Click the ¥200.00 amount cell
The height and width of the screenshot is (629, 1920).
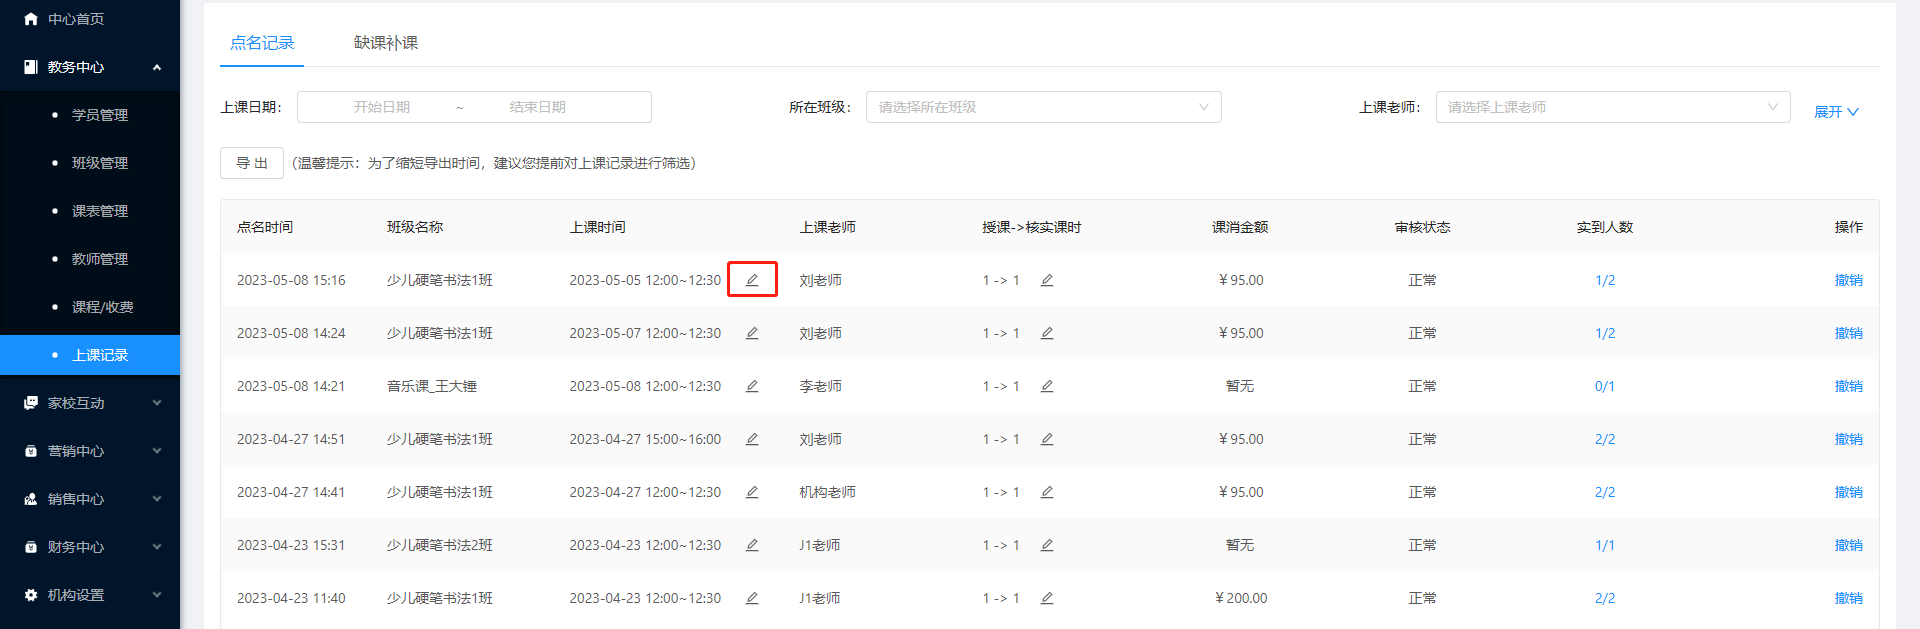click(x=1240, y=598)
